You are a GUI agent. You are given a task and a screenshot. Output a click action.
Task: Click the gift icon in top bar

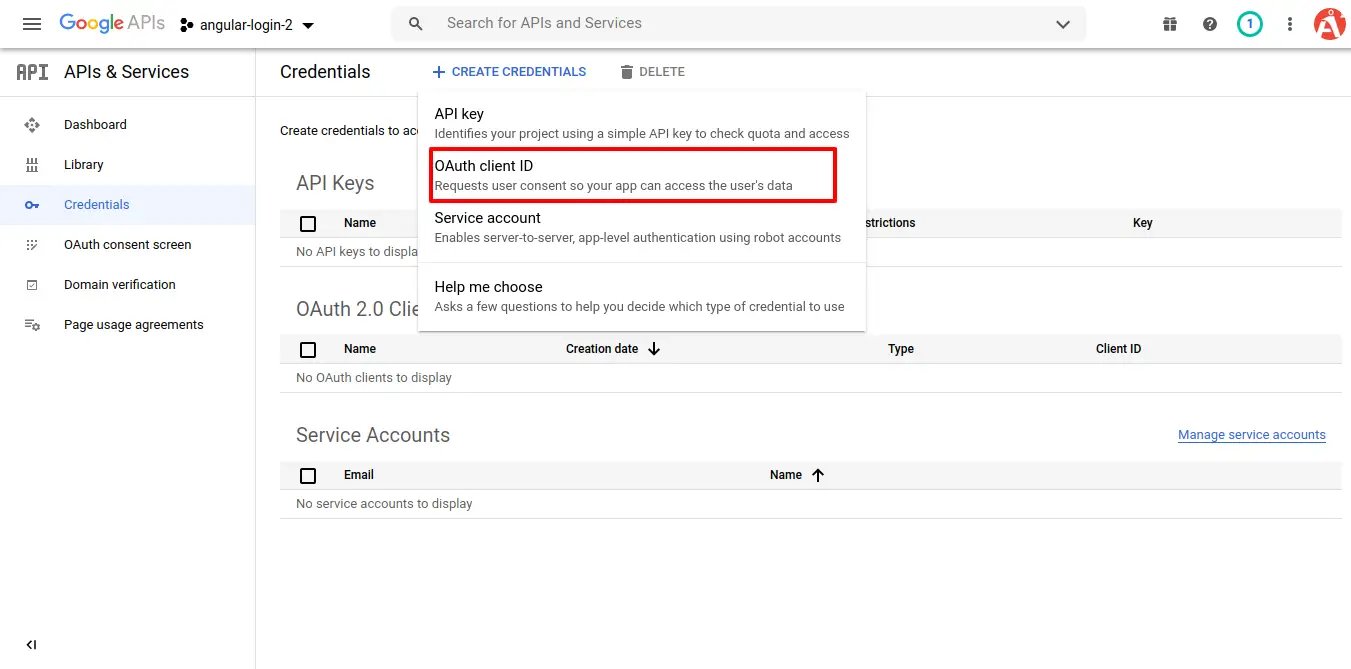point(1170,24)
